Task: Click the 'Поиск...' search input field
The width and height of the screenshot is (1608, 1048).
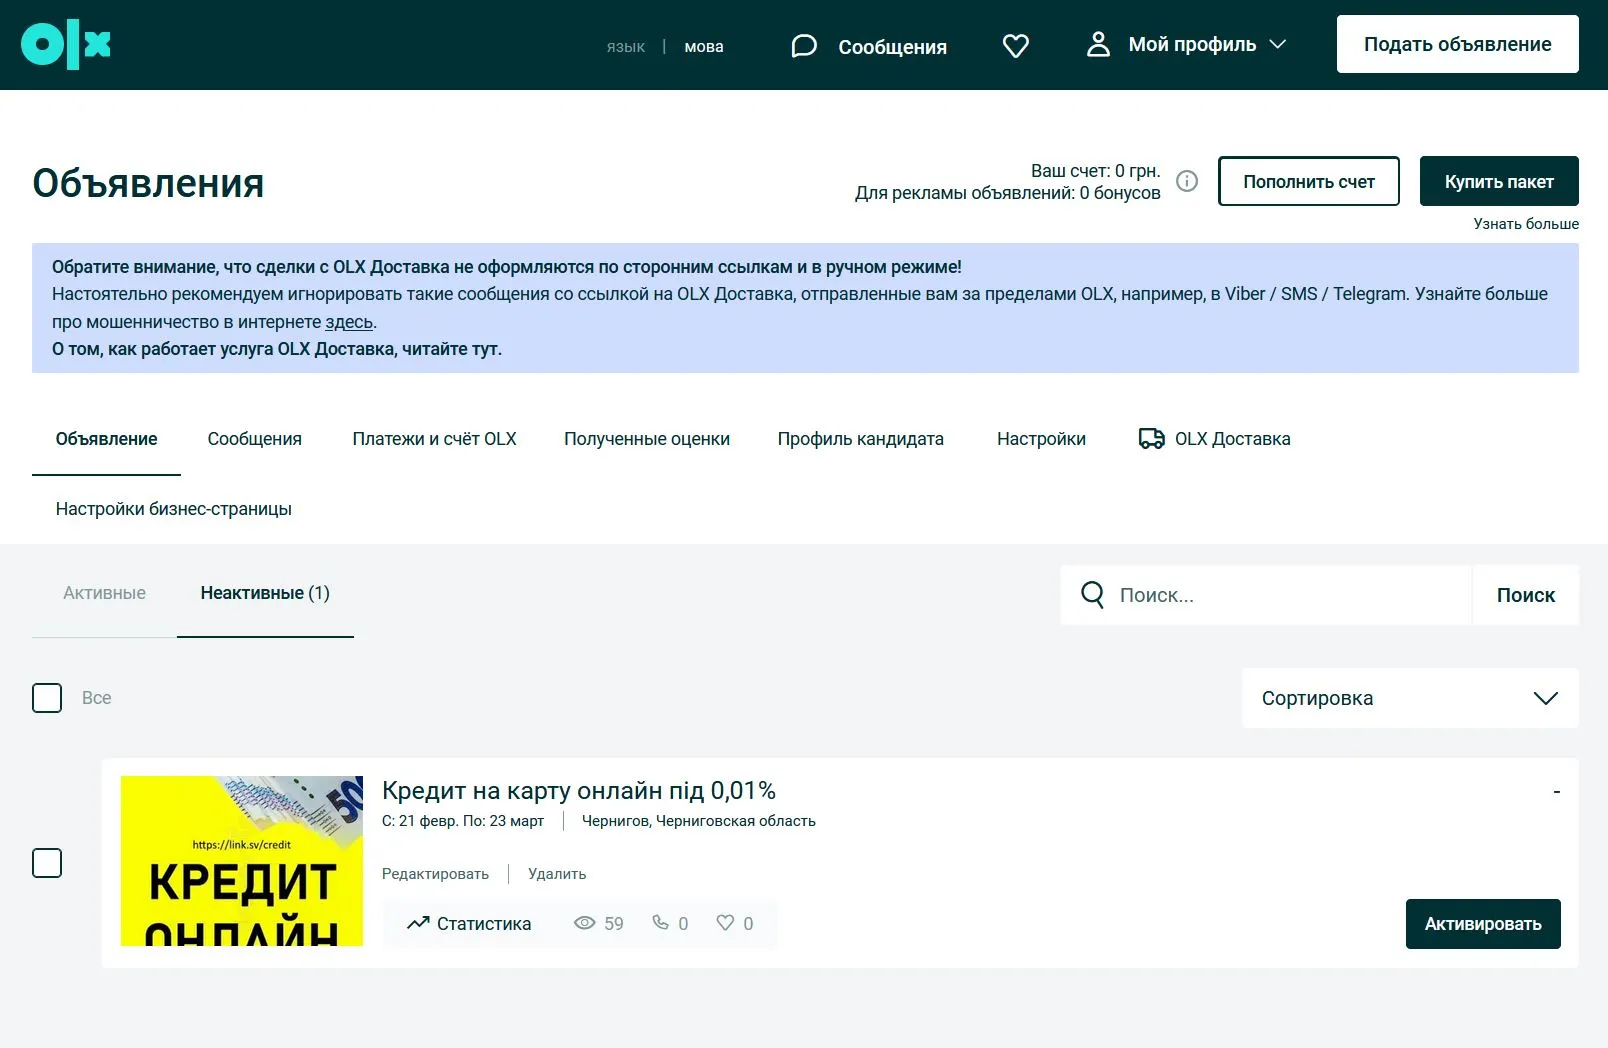Action: click(x=1266, y=595)
